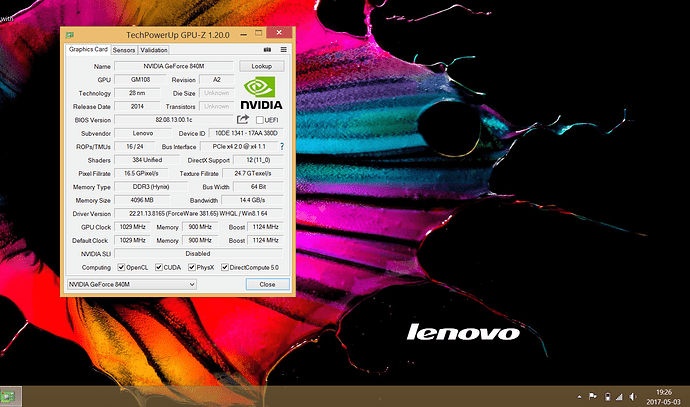Open the GPU-Z hamburger menu icon

point(284,50)
